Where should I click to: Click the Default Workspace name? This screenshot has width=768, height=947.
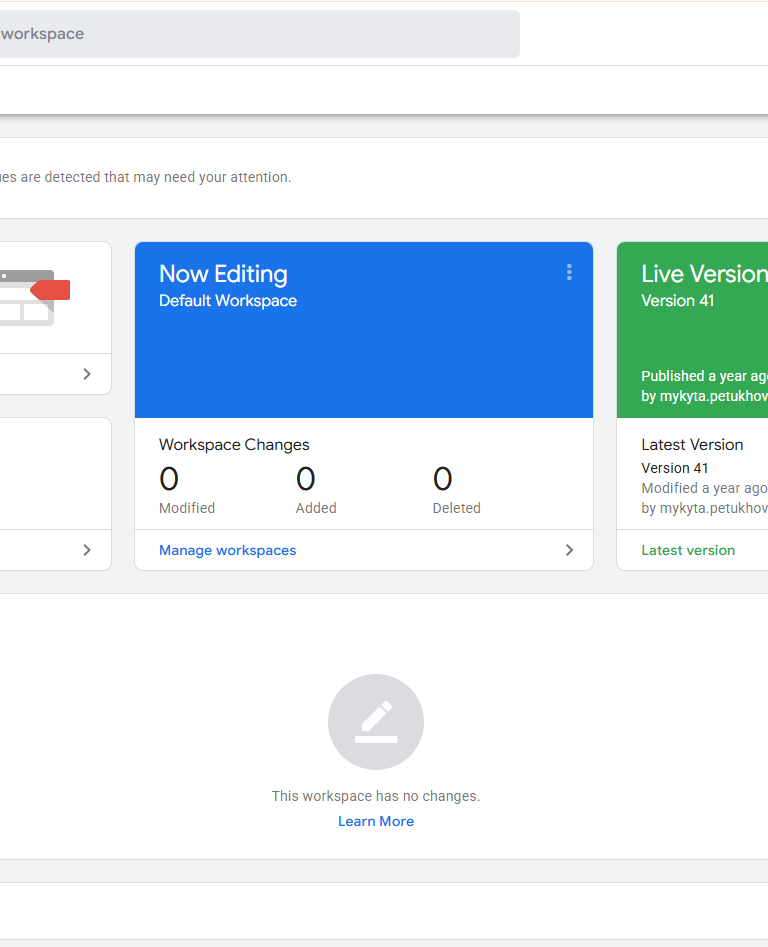[x=228, y=300]
